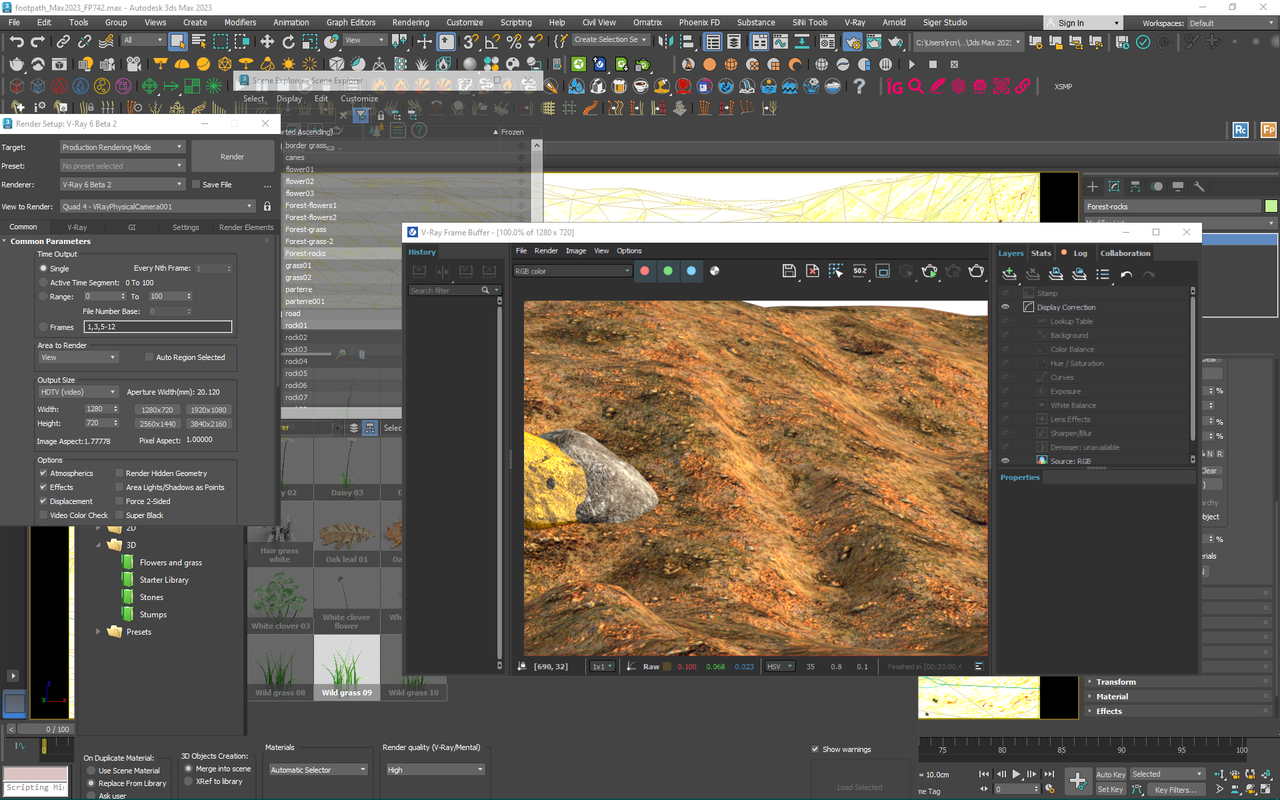Click the Select and Link icon
The height and width of the screenshot is (800, 1280).
coord(62,42)
